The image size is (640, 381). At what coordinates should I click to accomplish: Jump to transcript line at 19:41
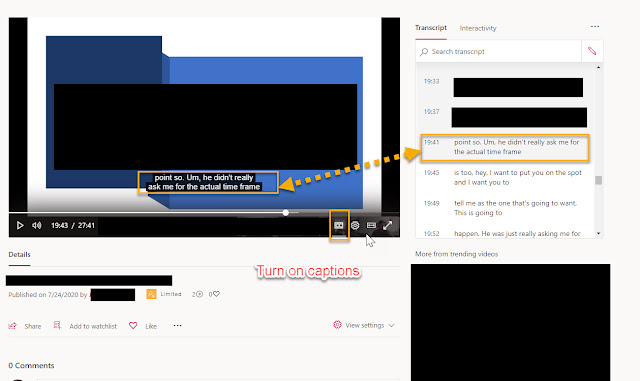point(505,147)
